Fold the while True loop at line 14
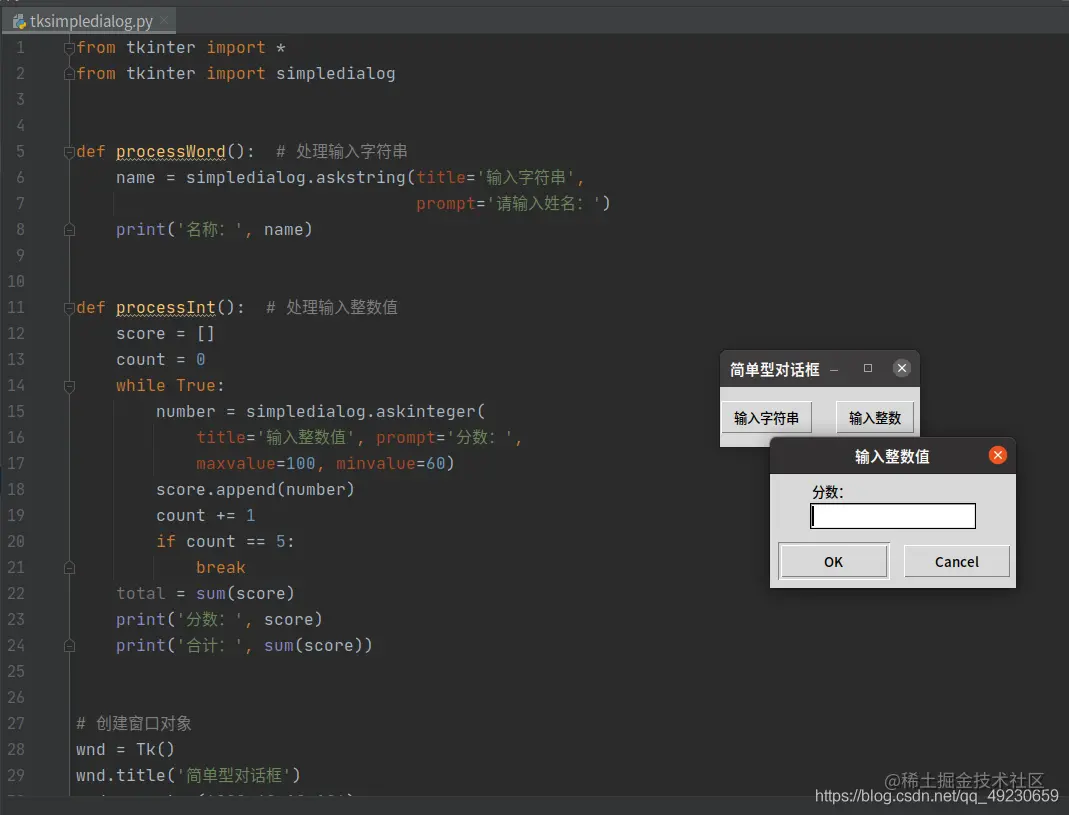The image size is (1069, 815). coord(69,386)
